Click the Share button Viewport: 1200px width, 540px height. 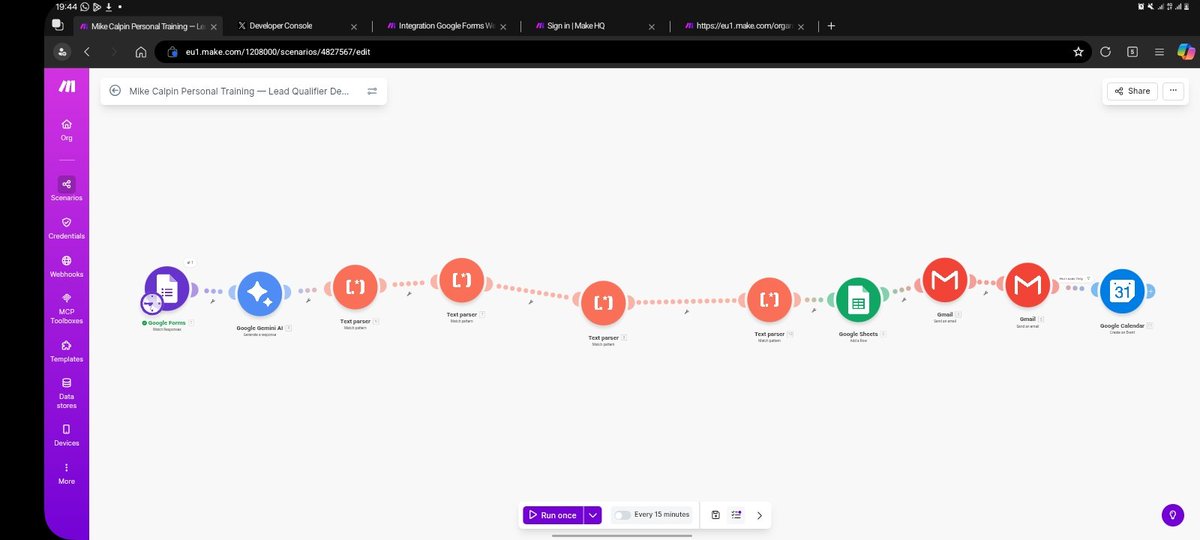[x=1132, y=91]
